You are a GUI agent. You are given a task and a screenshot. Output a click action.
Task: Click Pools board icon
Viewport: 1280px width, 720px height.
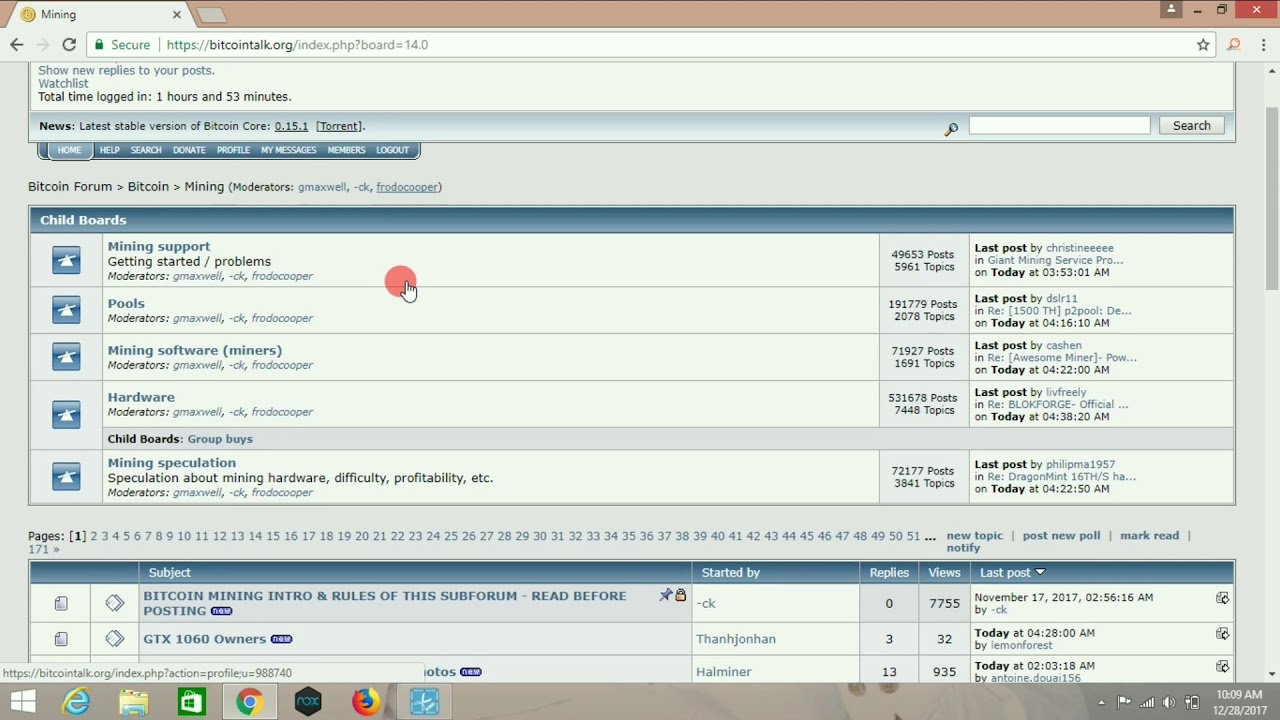66,310
